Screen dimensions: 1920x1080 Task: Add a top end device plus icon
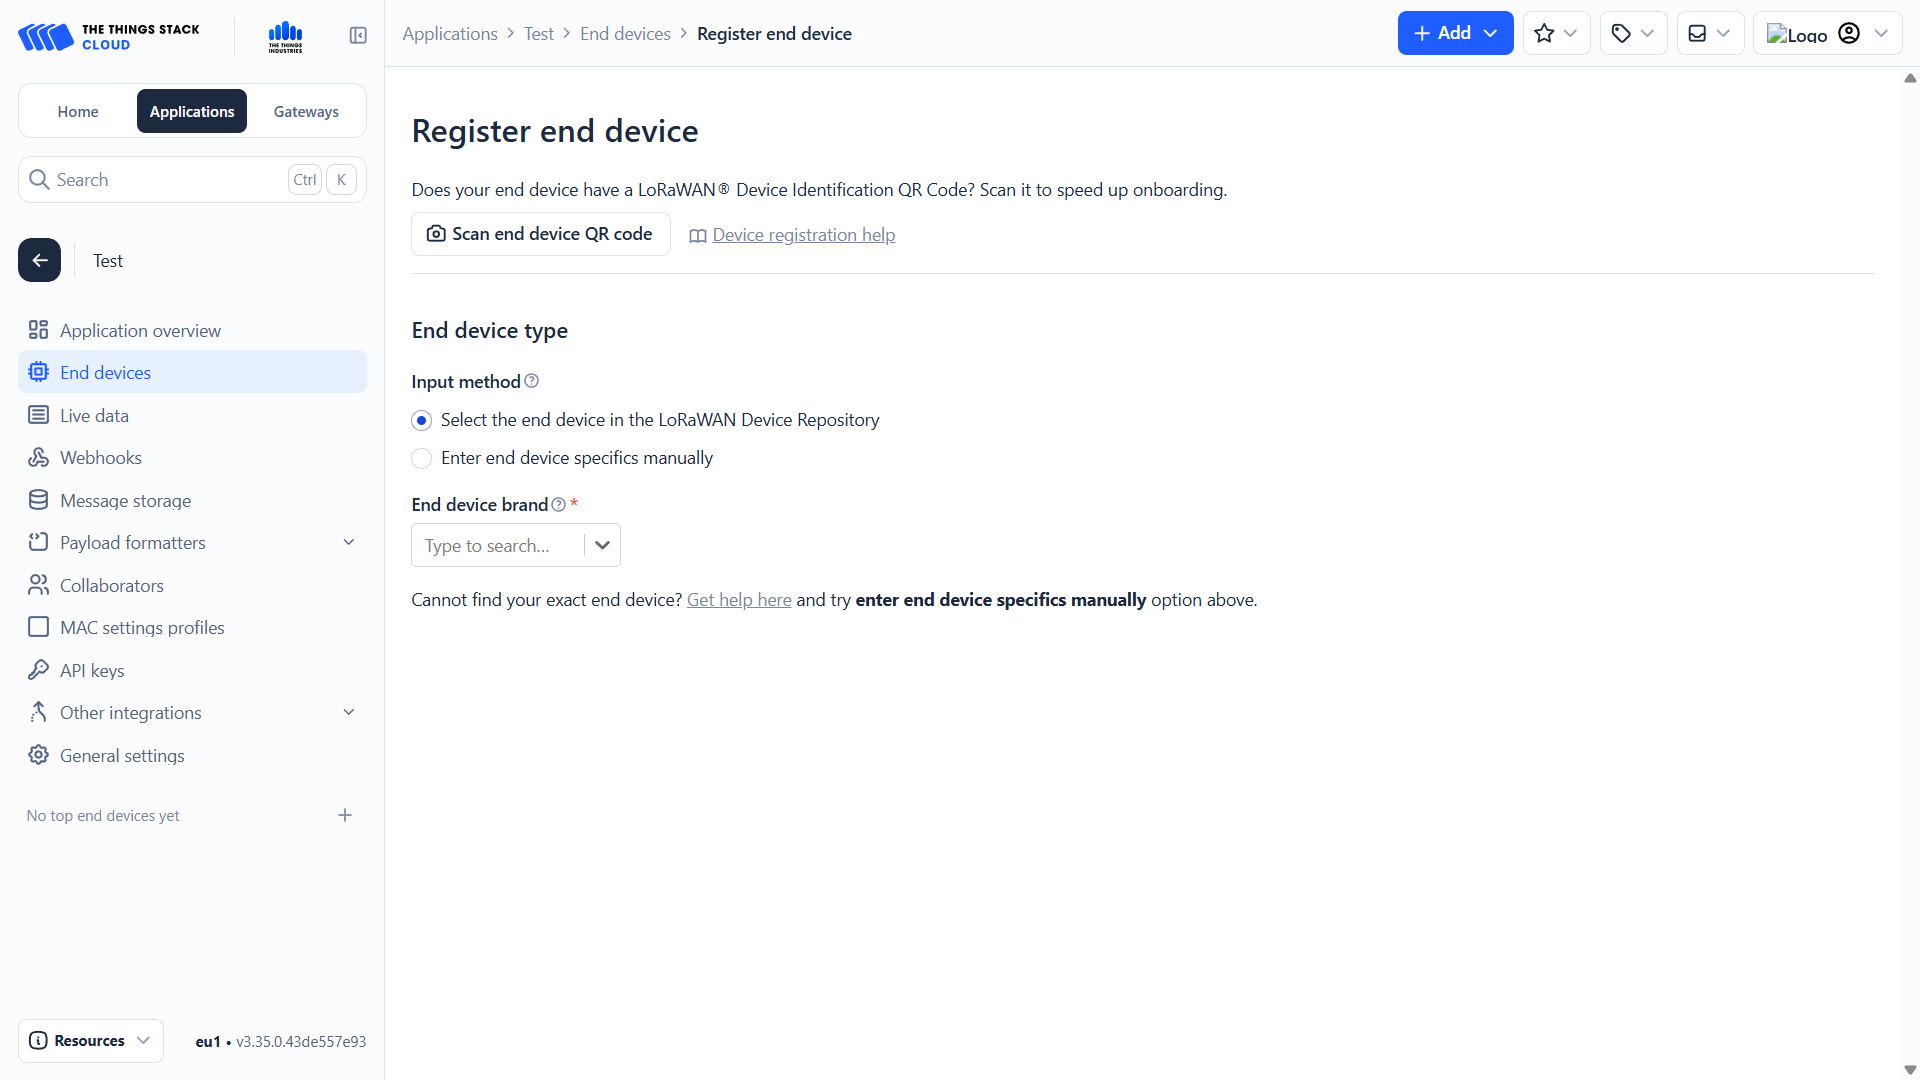tap(345, 815)
